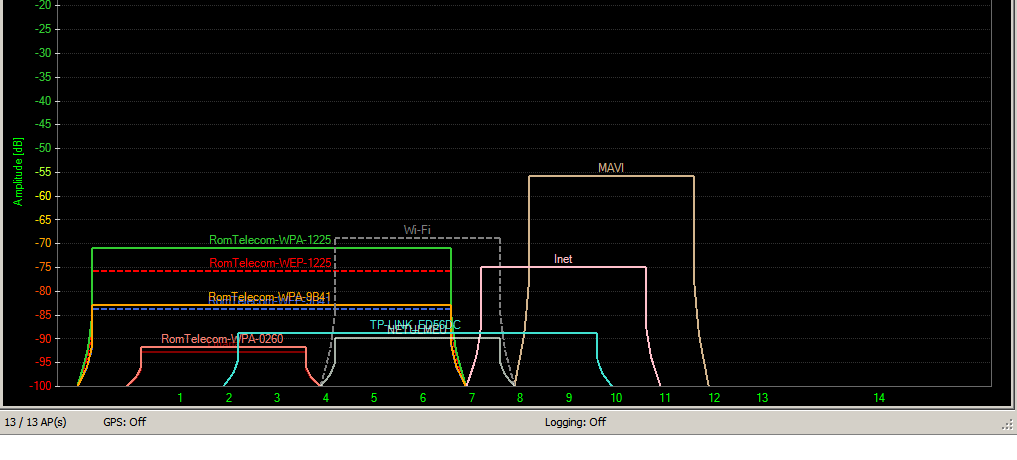The width and height of the screenshot is (1017, 460).
Task: Click the Amplitude [dB] axis title
Action: click(x=18, y=171)
